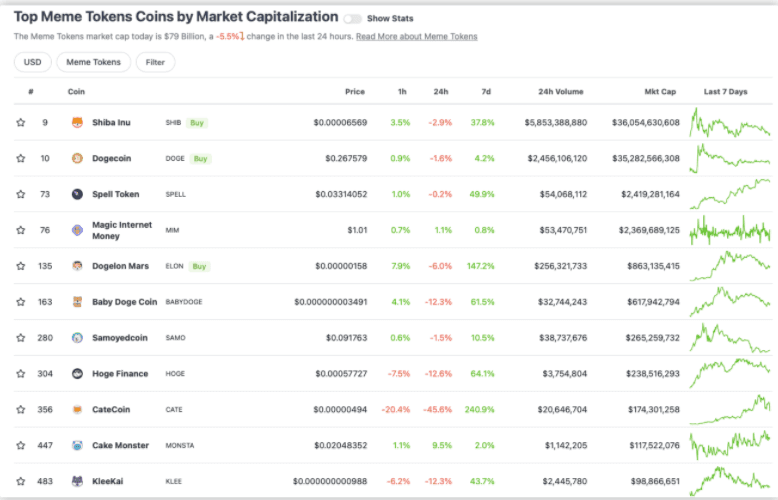
Task: Open Dogelon Mars 7-day sparkline chart
Action: 730,266
